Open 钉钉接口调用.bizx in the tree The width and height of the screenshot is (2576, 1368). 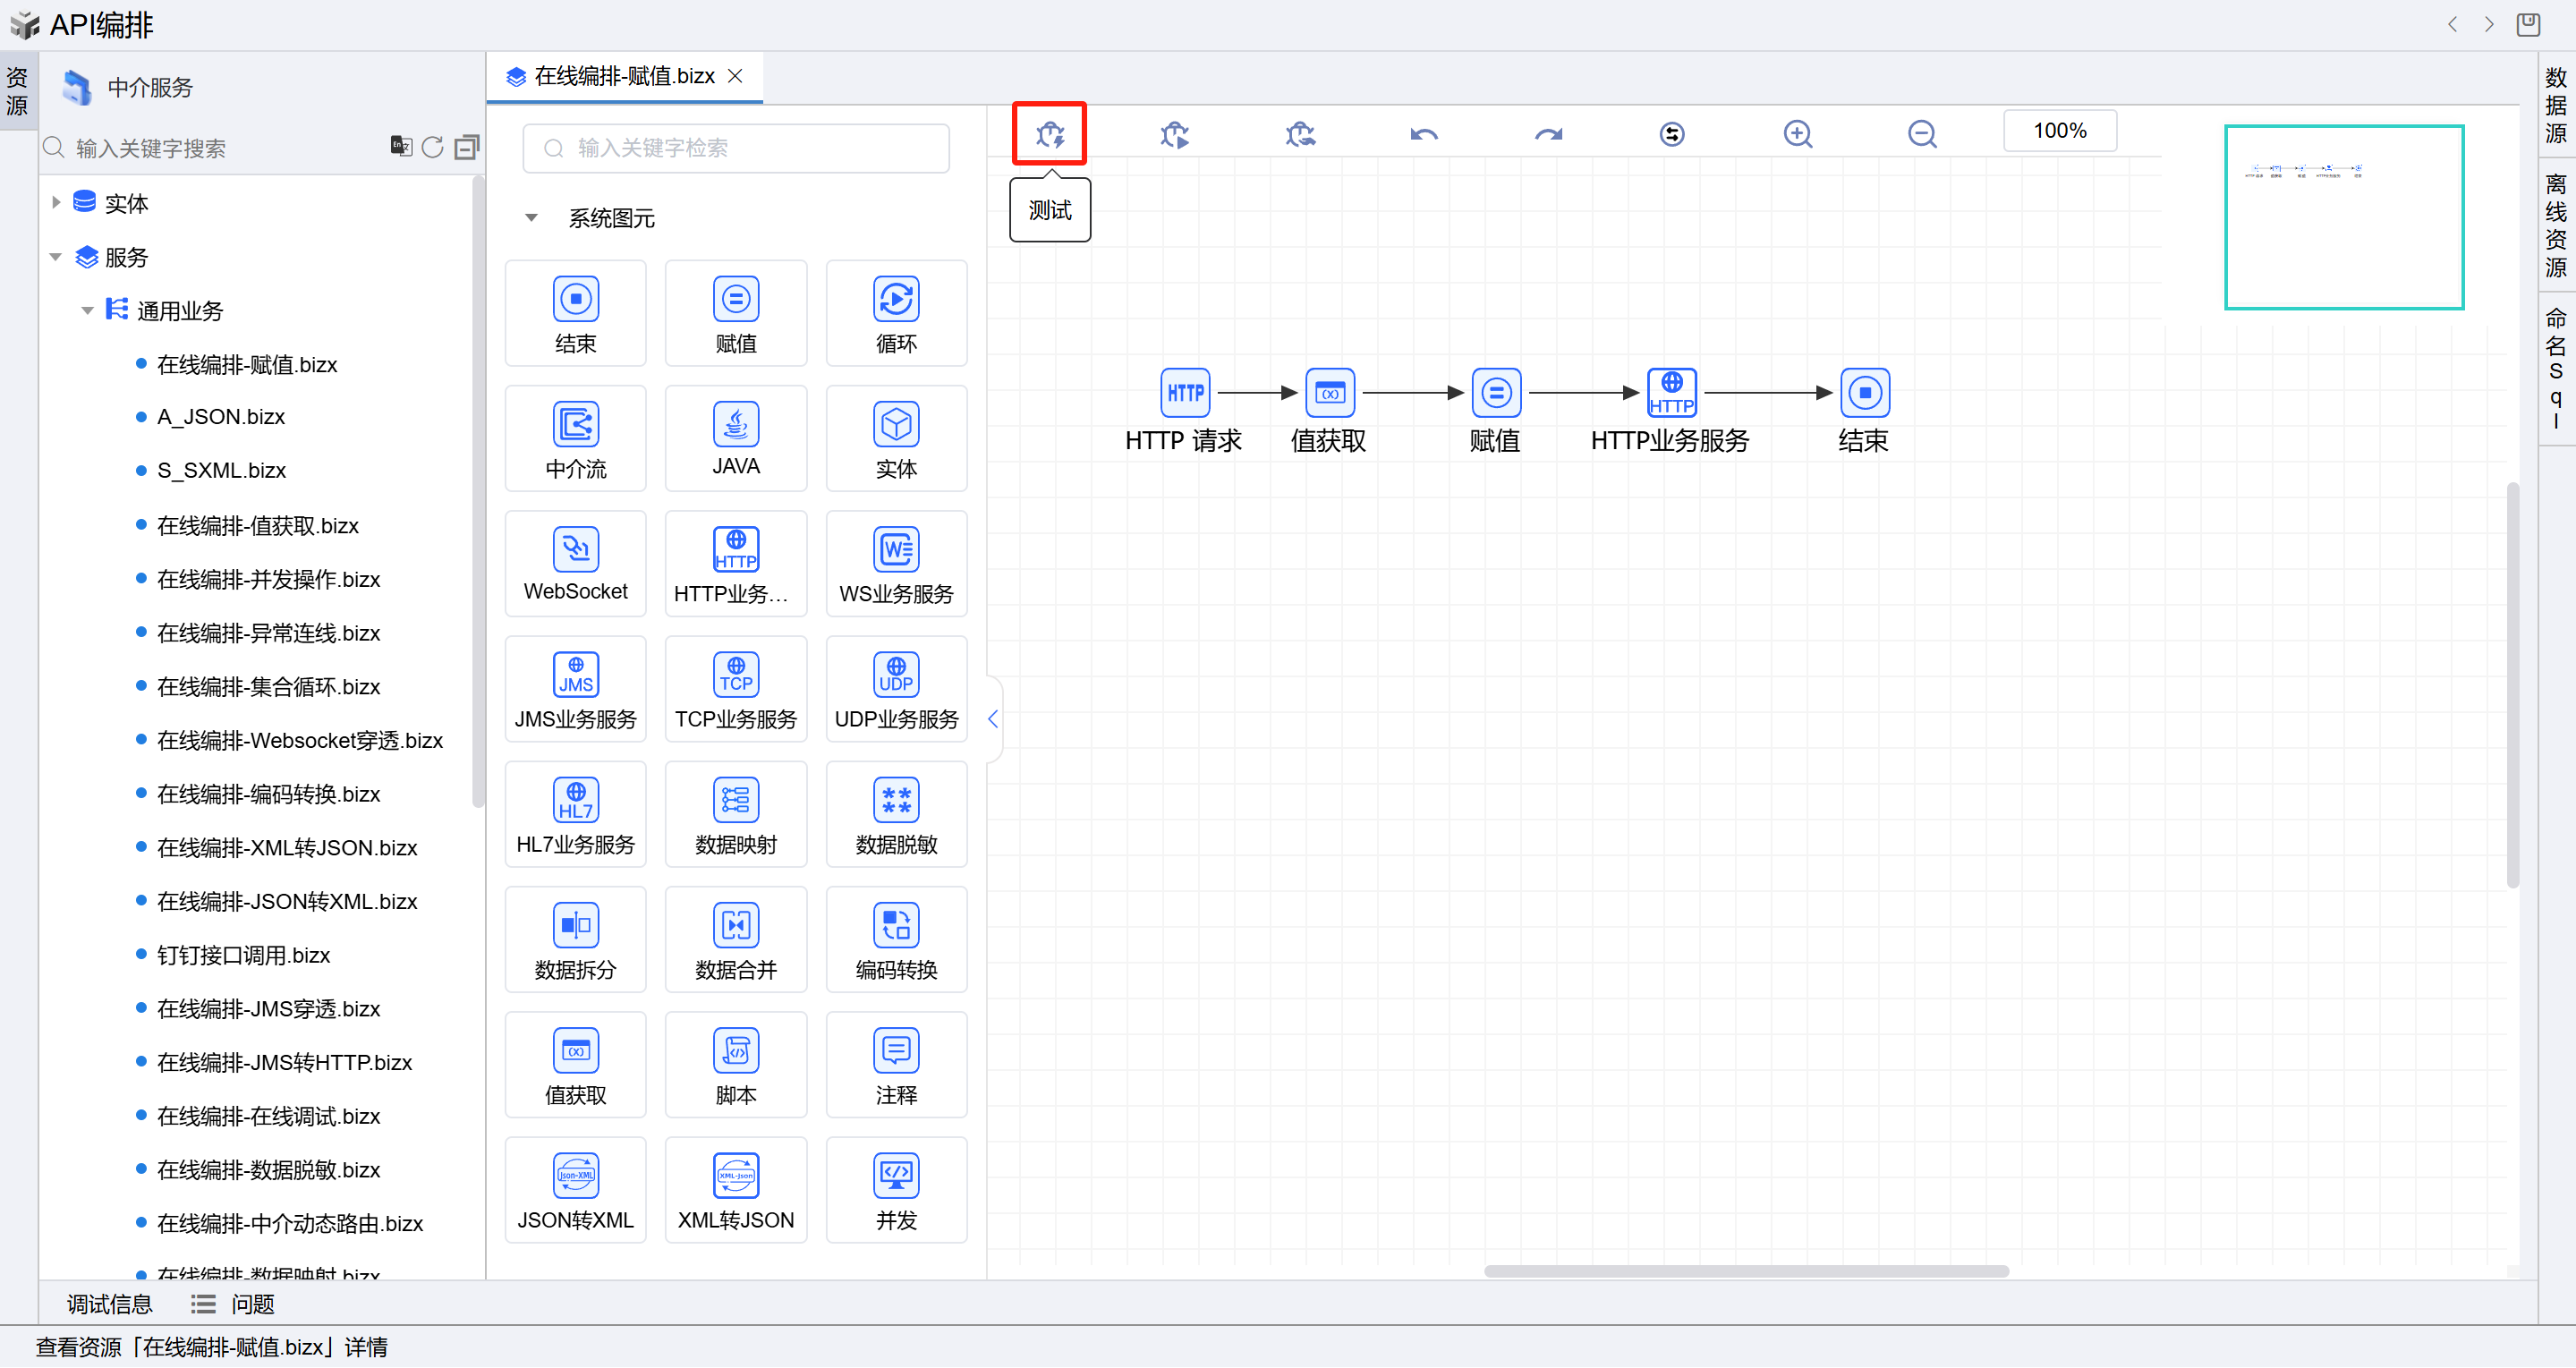point(243,955)
